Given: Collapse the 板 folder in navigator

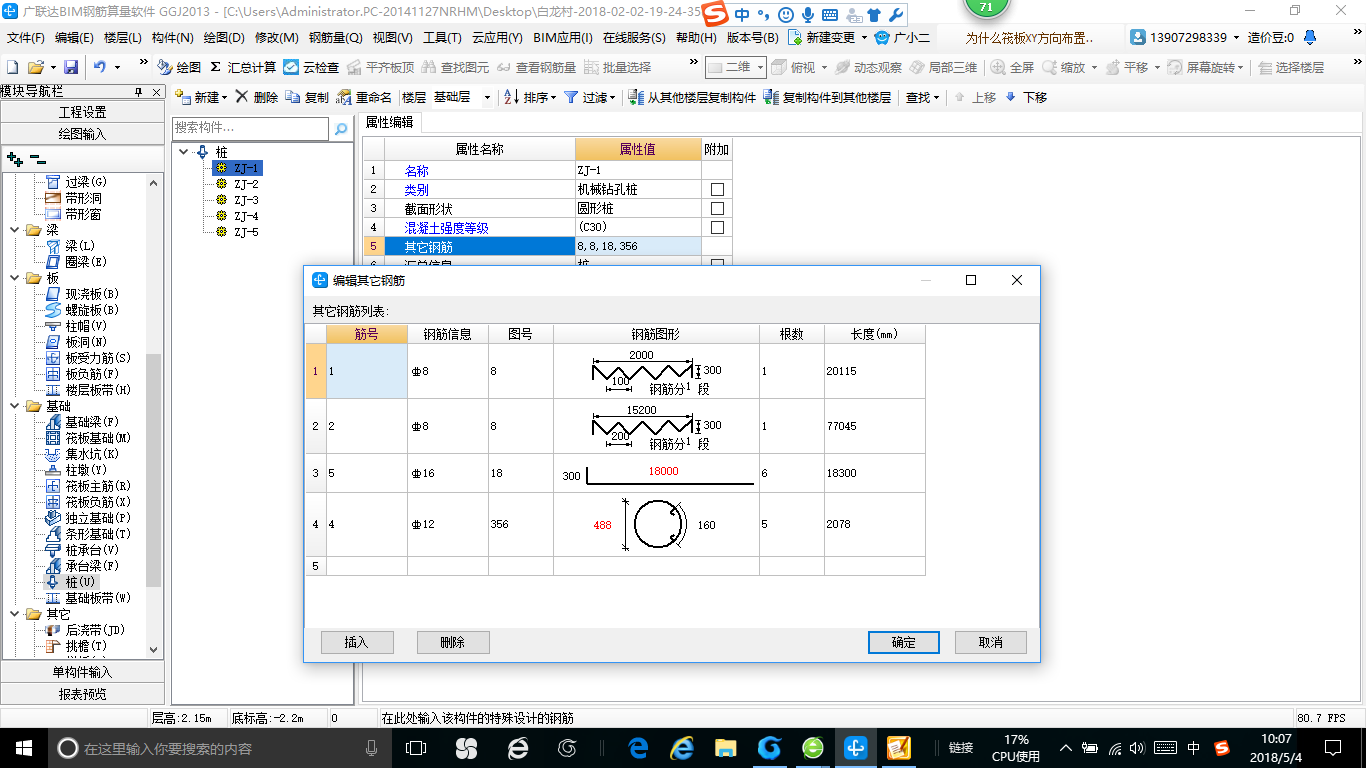Looking at the screenshot, I should (15, 278).
